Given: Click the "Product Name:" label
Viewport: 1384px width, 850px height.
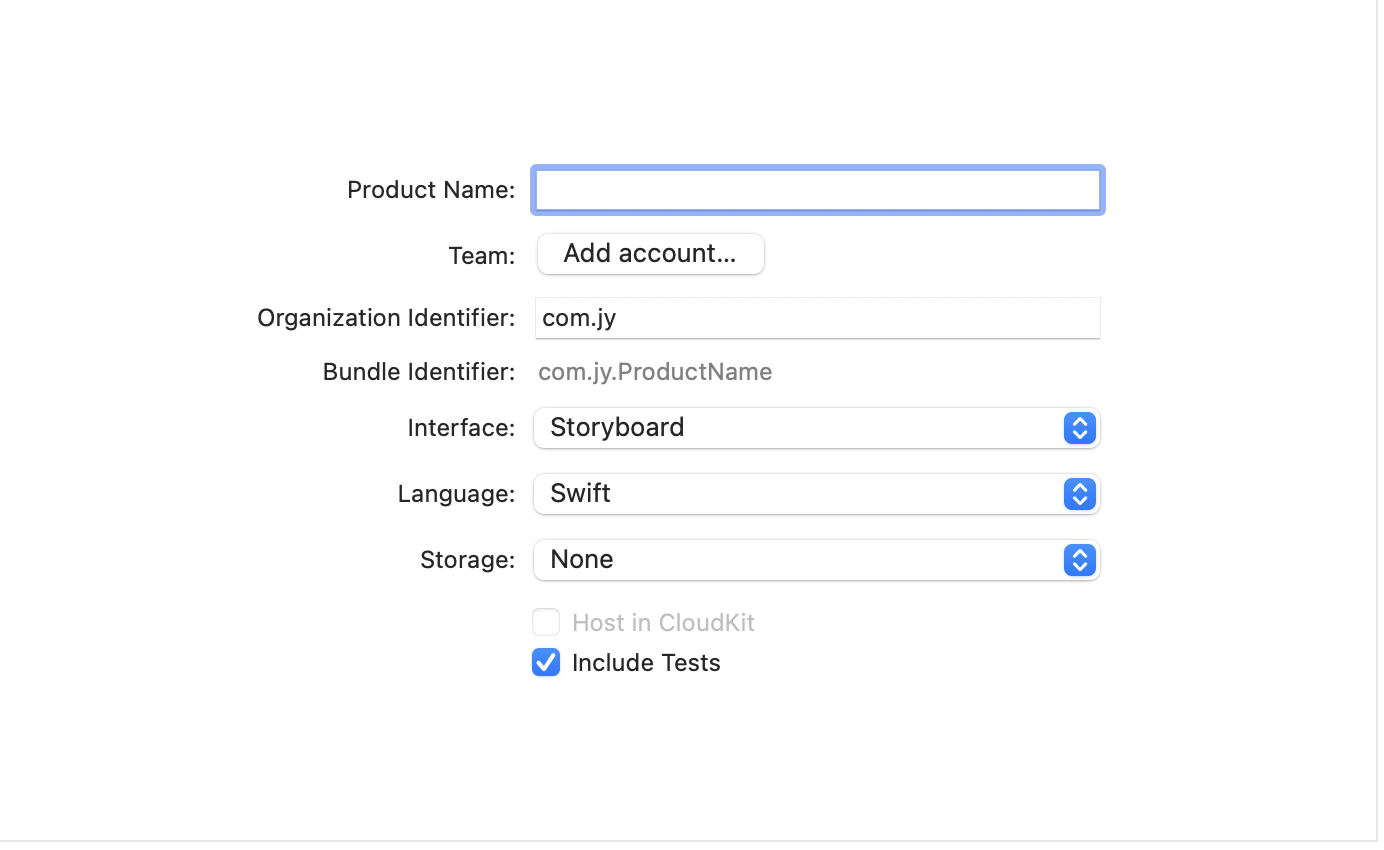Looking at the screenshot, I should pyautogui.click(x=431, y=190).
